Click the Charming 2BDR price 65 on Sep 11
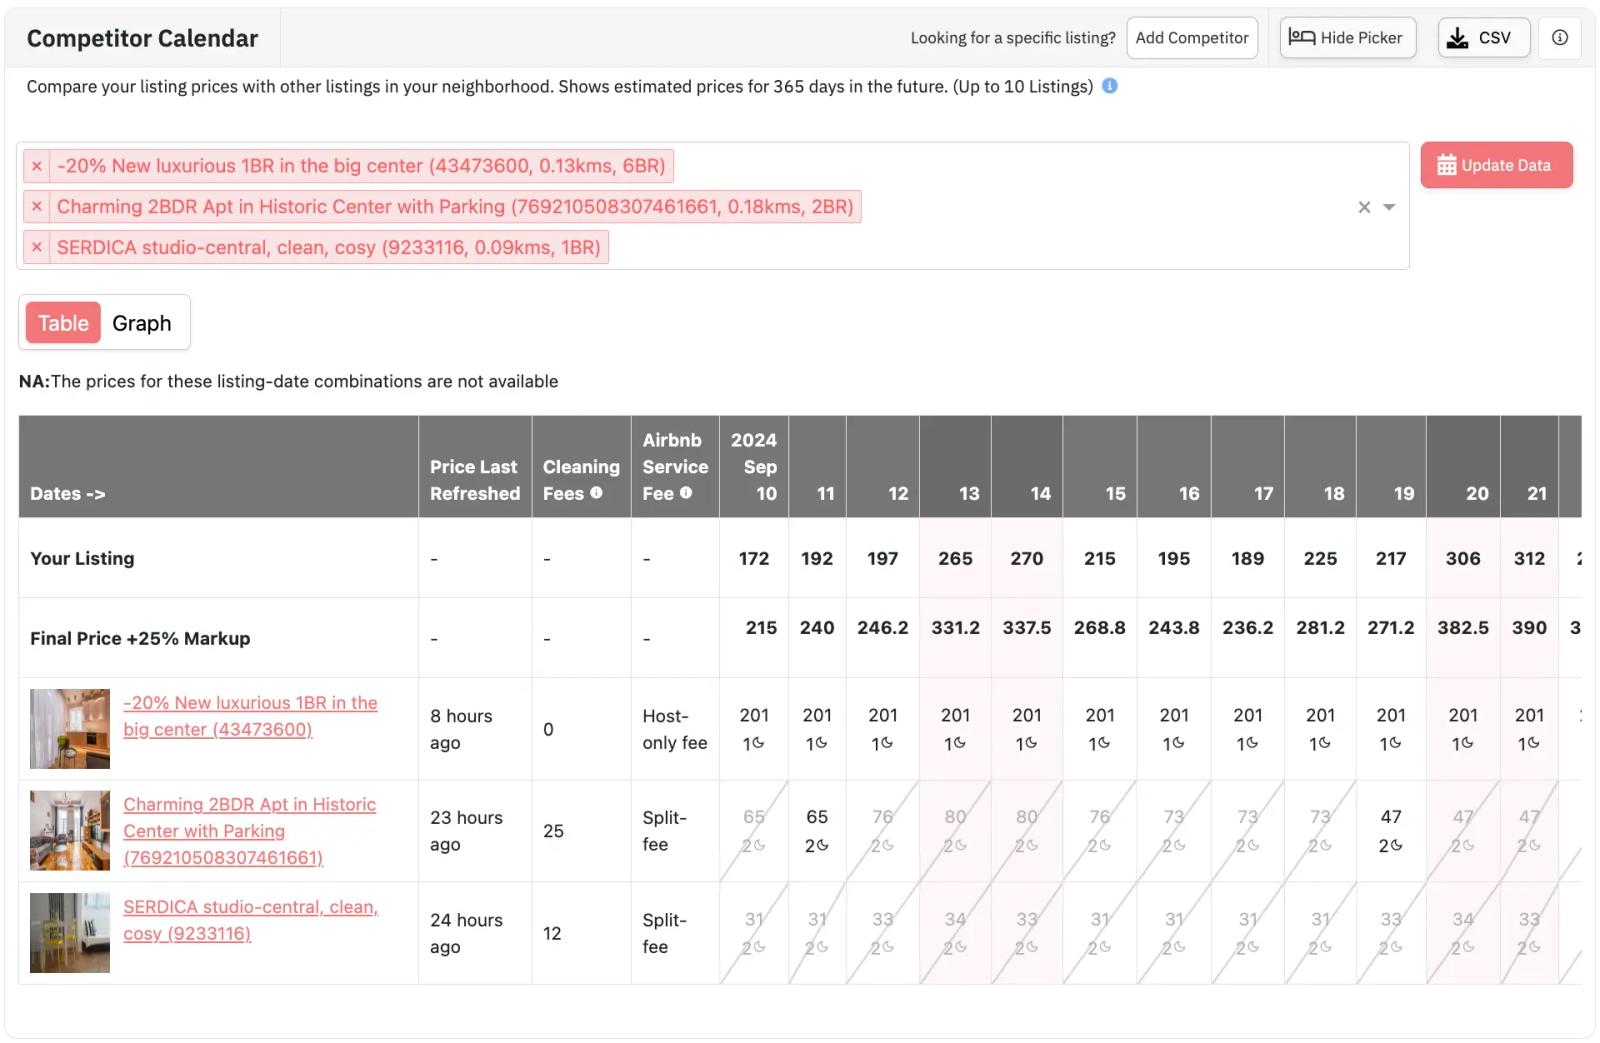Image resolution: width=1600 pixels, height=1043 pixels. (817, 817)
